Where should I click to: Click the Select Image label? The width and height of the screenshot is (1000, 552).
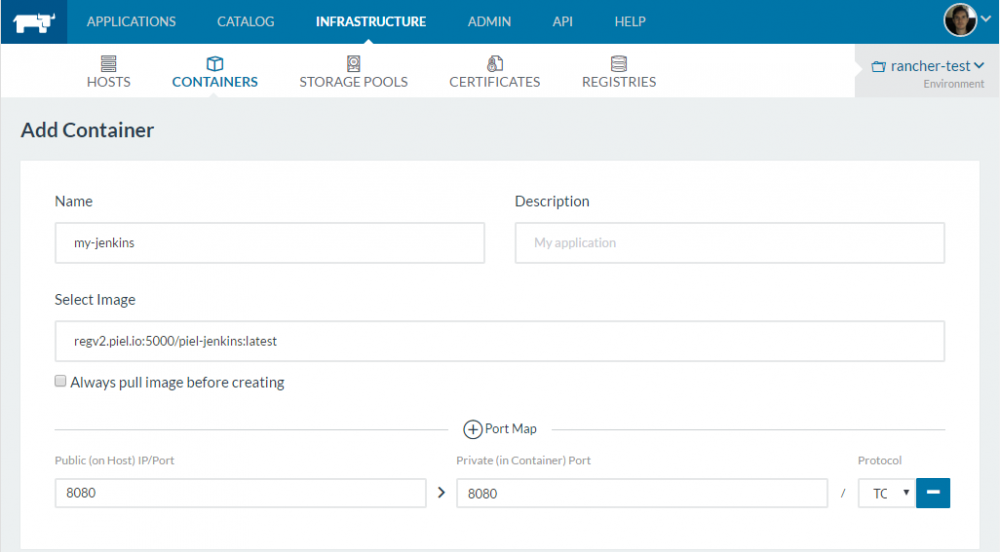click(x=95, y=300)
